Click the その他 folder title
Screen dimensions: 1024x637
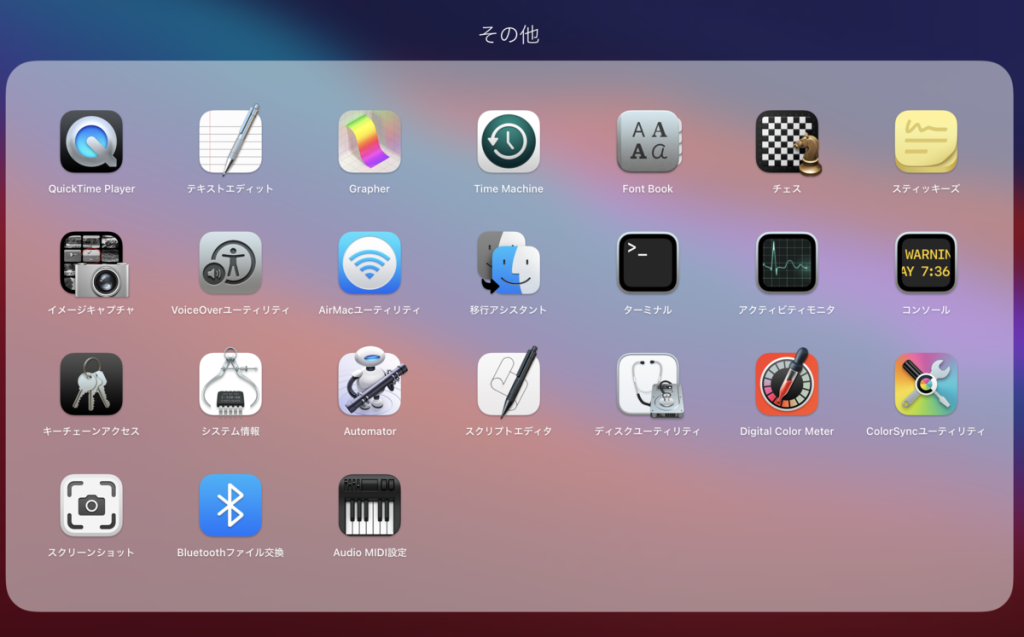point(508,34)
